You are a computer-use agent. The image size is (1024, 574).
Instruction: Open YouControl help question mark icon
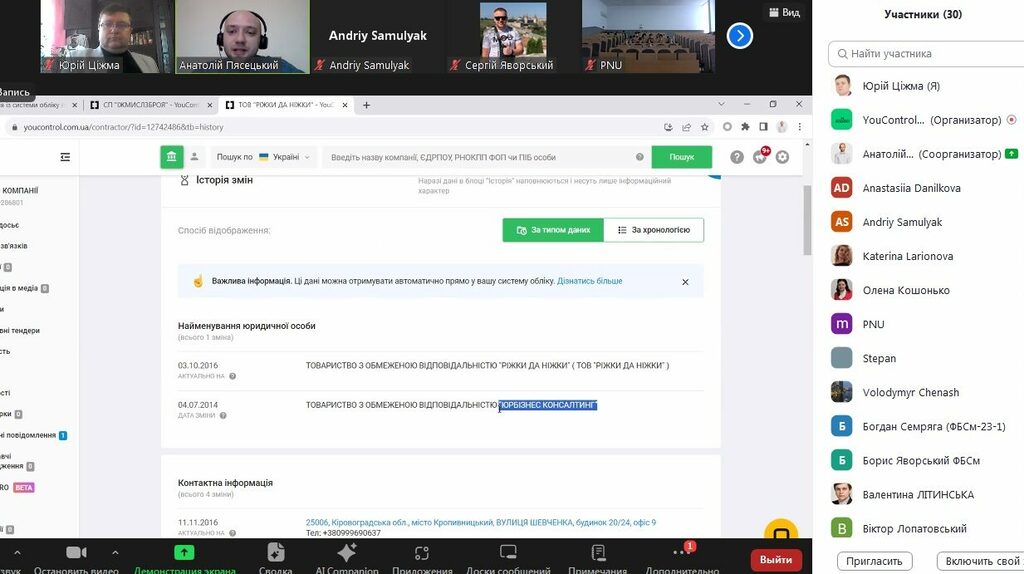(737, 157)
